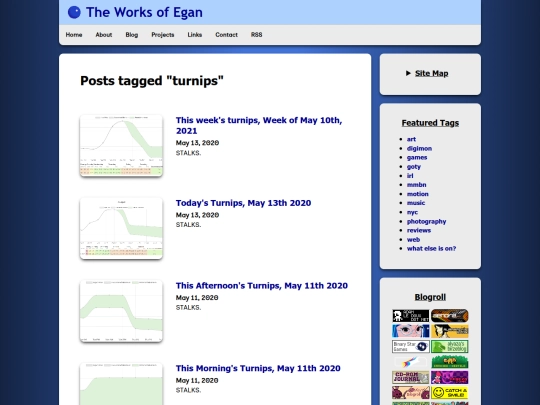Screen dimensions: 540x405
Task: Select the "reviews" featured tag
Action: [x=419, y=230]
